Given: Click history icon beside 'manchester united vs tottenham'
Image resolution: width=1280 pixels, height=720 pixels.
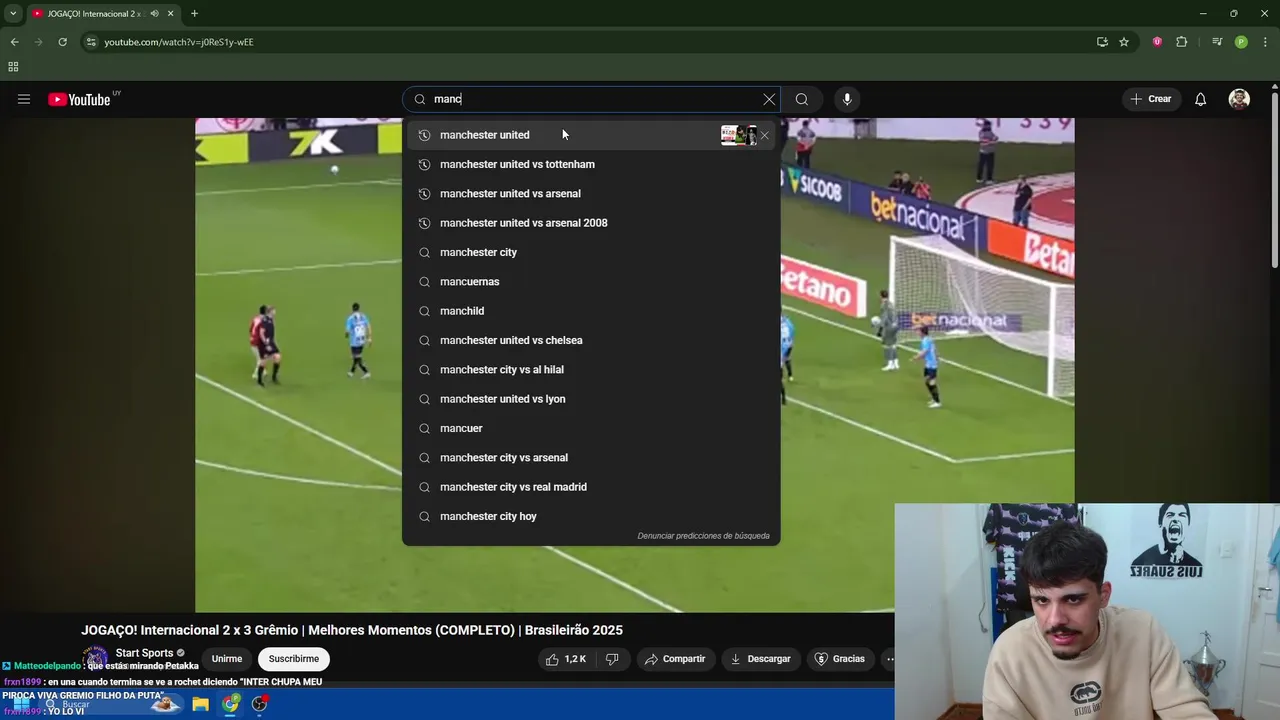Looking at the screenshot, I should (x=424, y=164).
